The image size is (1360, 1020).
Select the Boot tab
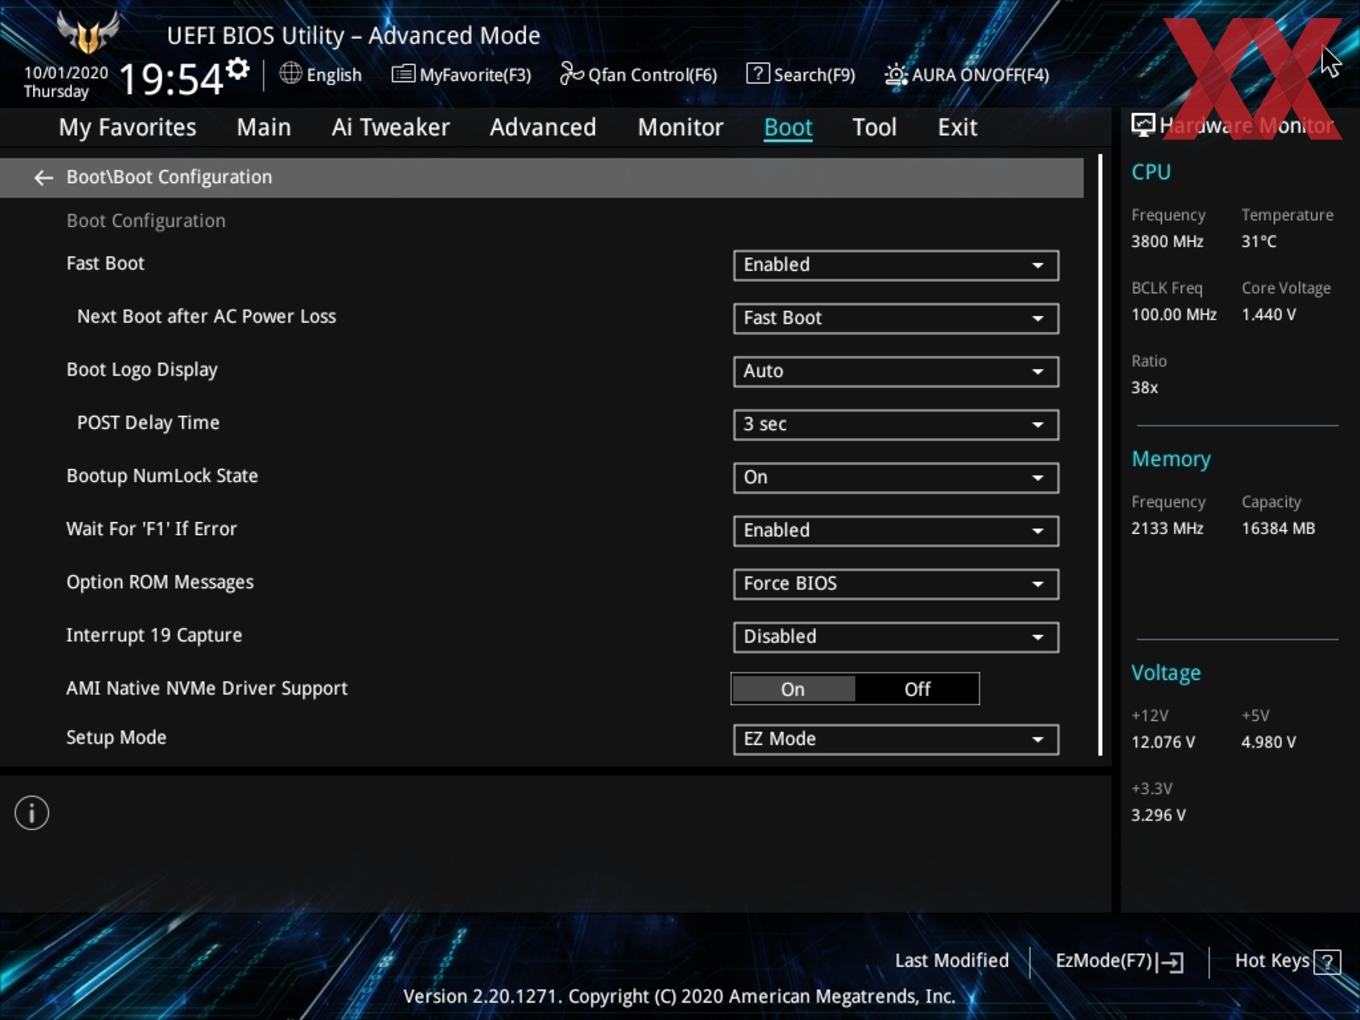pyautogui.click(x=788, y=127)
